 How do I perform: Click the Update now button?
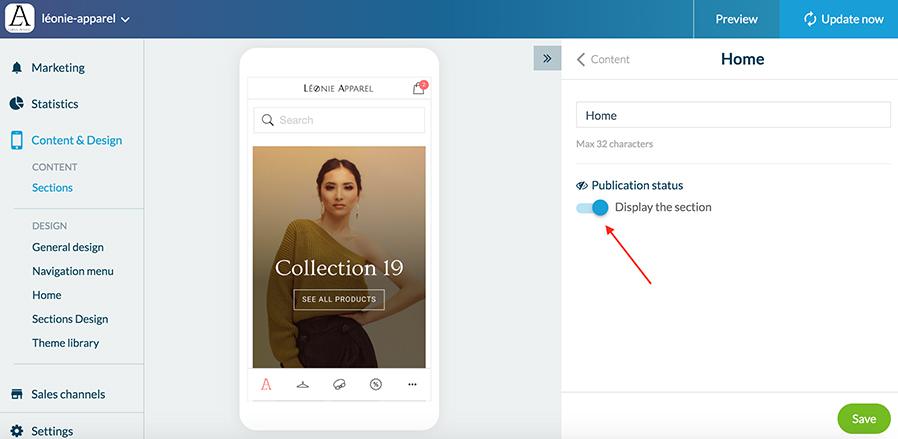843,19
